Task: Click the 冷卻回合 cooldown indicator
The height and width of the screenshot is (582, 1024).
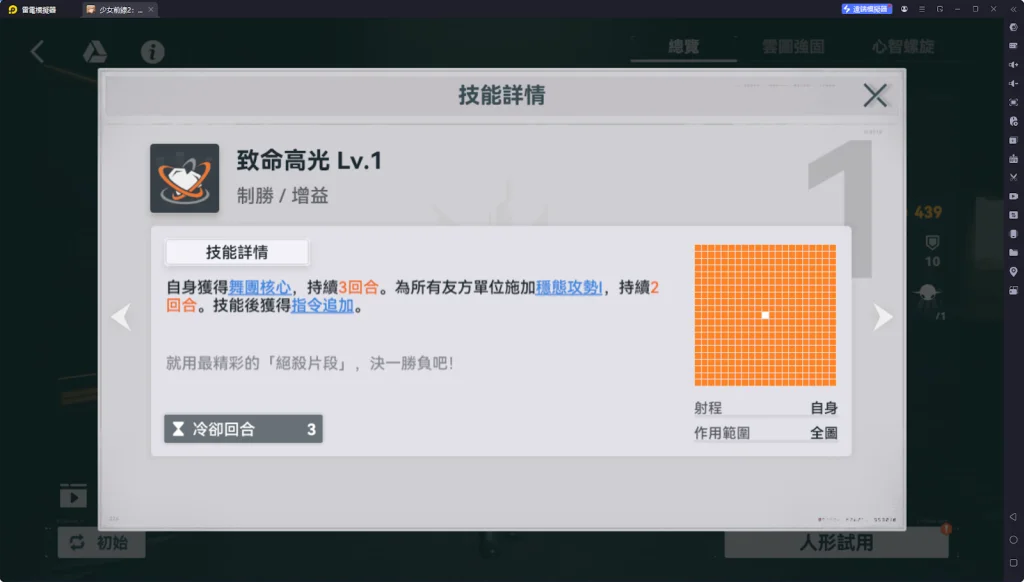Action: pos(243,429)
